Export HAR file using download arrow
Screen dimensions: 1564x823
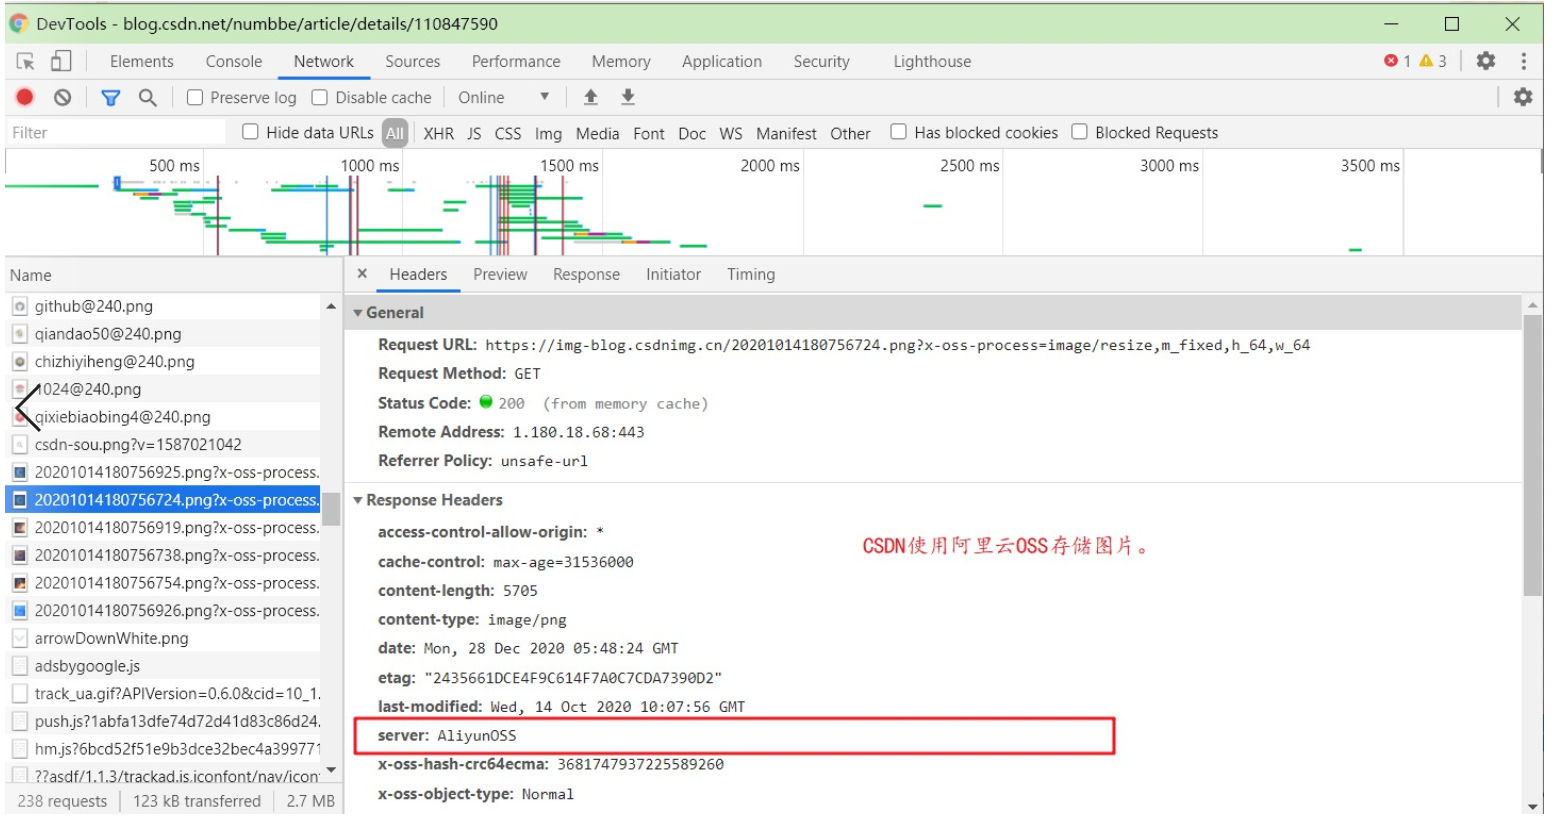pos(627,97)
